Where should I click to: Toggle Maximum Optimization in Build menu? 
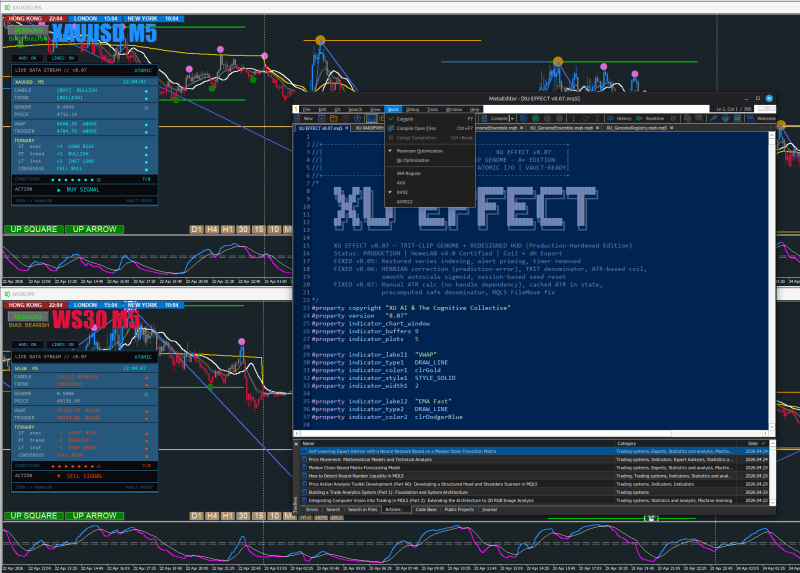tap(431, 151)
